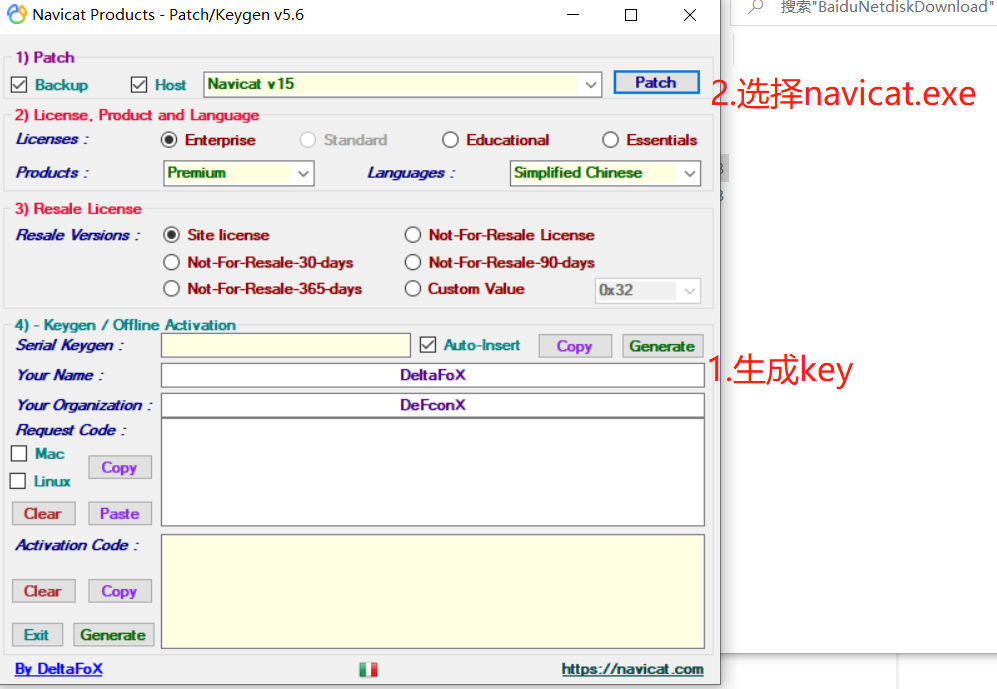
Task: Enable the Linux request code checkbox
Action: (x=18, y=481)
